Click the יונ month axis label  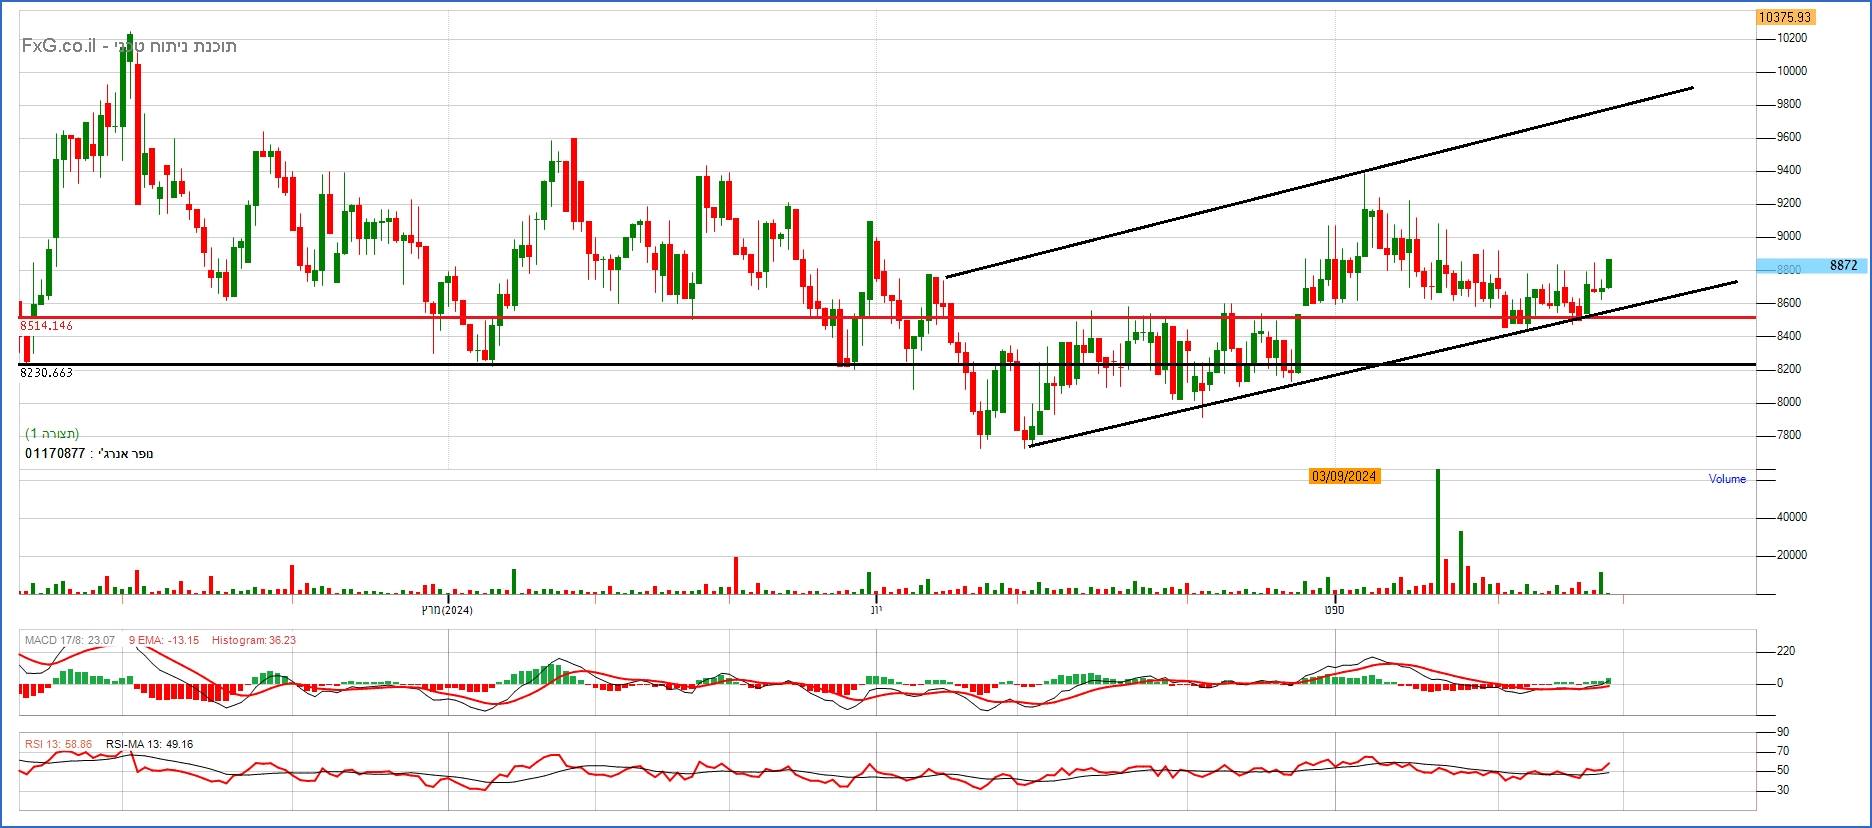(876, 610)
